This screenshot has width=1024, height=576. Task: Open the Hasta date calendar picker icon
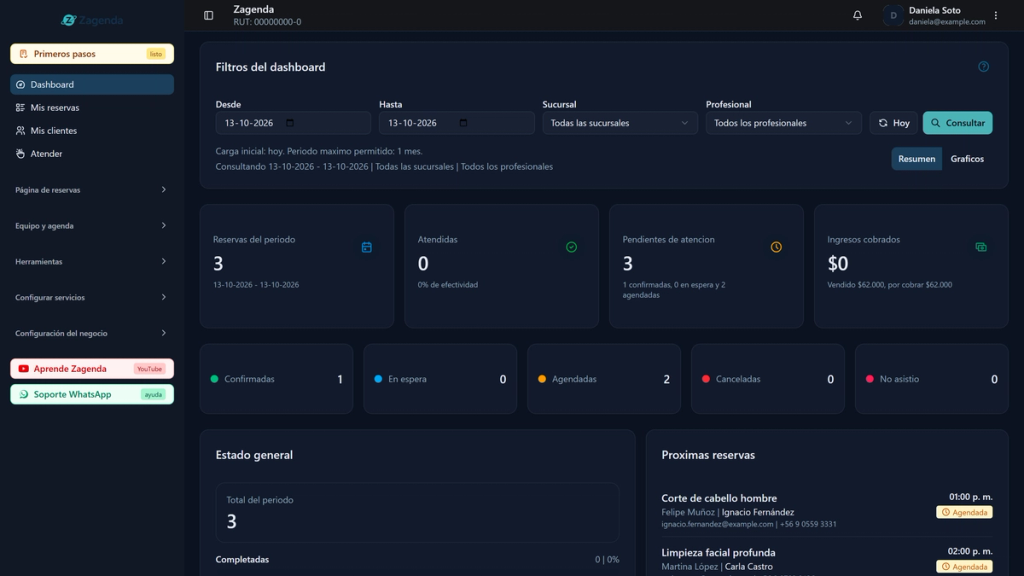pos(463,123)
